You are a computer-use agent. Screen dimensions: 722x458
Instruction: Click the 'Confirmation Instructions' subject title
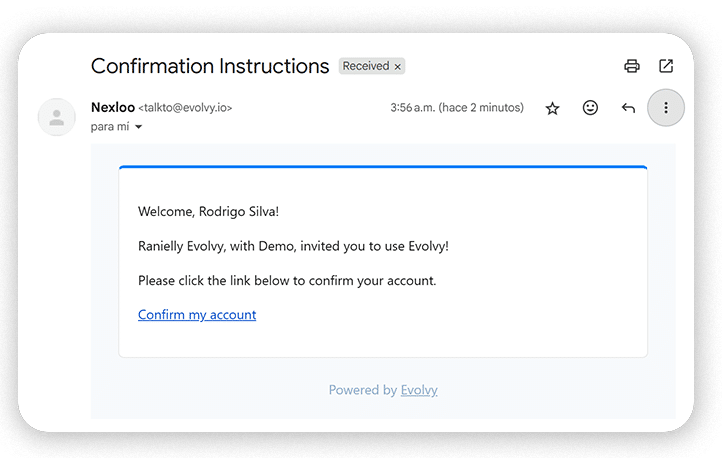coord(210,67)
